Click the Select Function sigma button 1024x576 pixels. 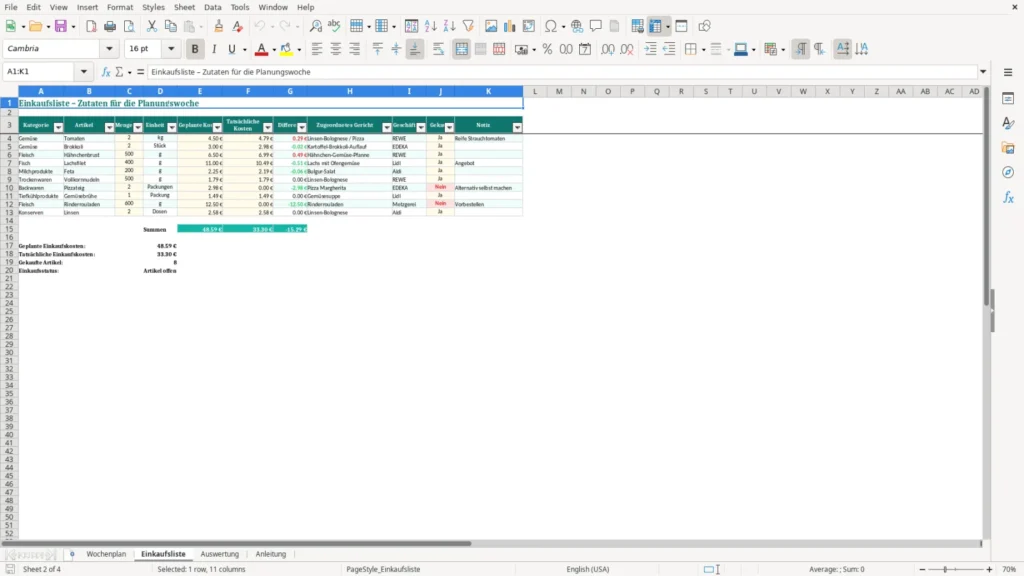tap(120, 72)
